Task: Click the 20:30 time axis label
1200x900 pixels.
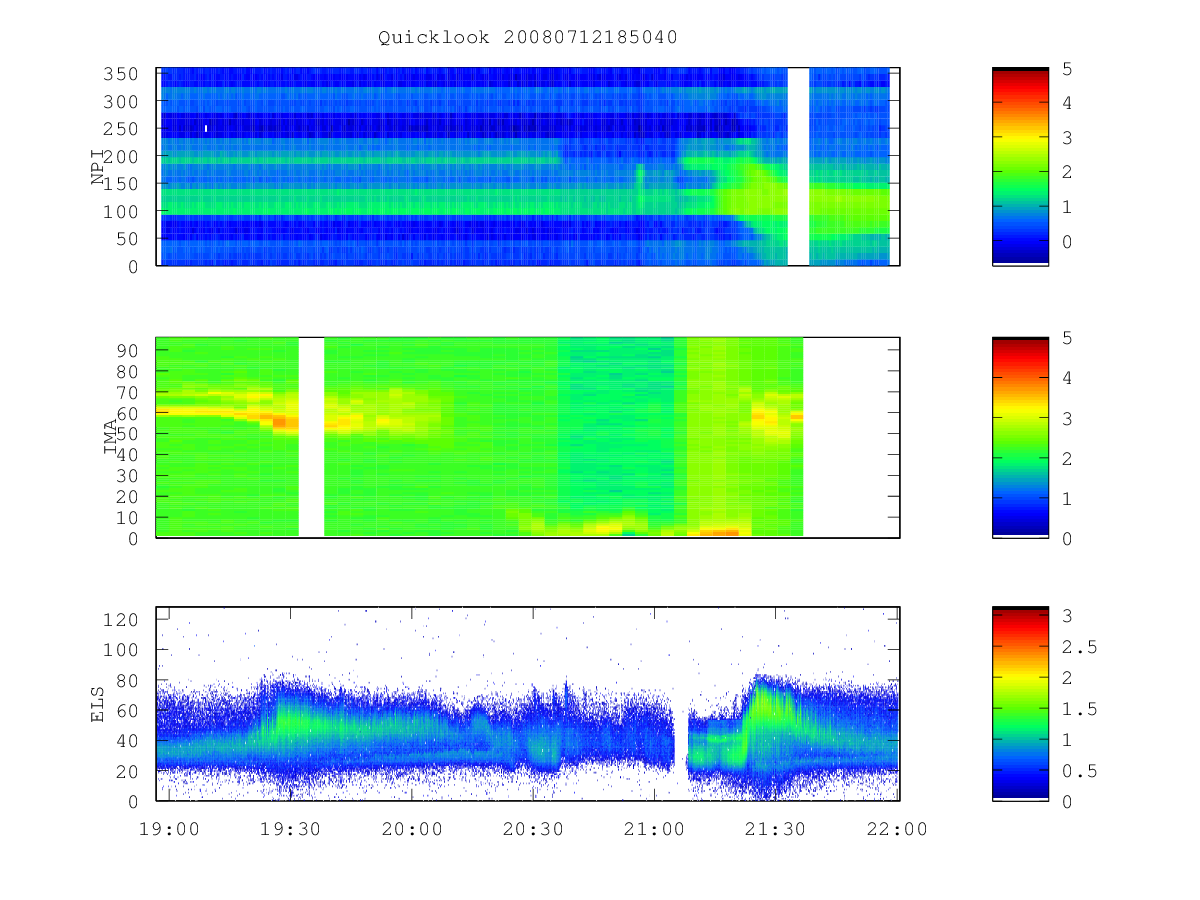Action: (x=533, y=829)
